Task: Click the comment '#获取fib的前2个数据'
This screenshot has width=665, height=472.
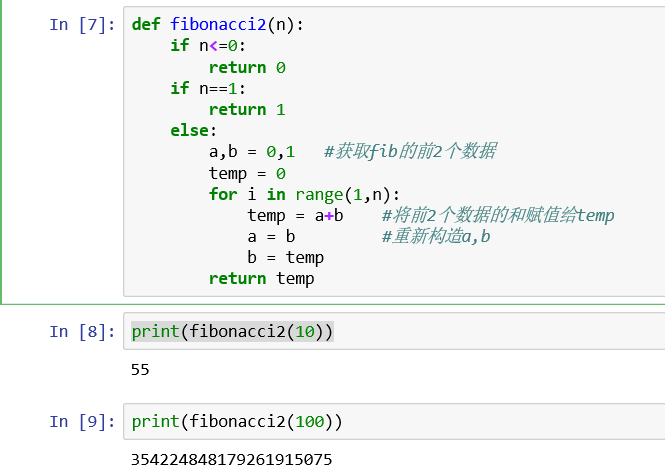Action: (x=410, y=152)
